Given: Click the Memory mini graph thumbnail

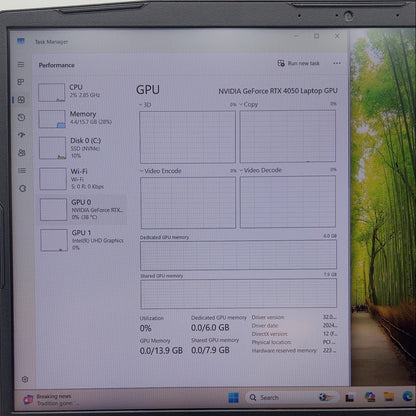Looking at the screenshot, I should (x=52, y=119).
